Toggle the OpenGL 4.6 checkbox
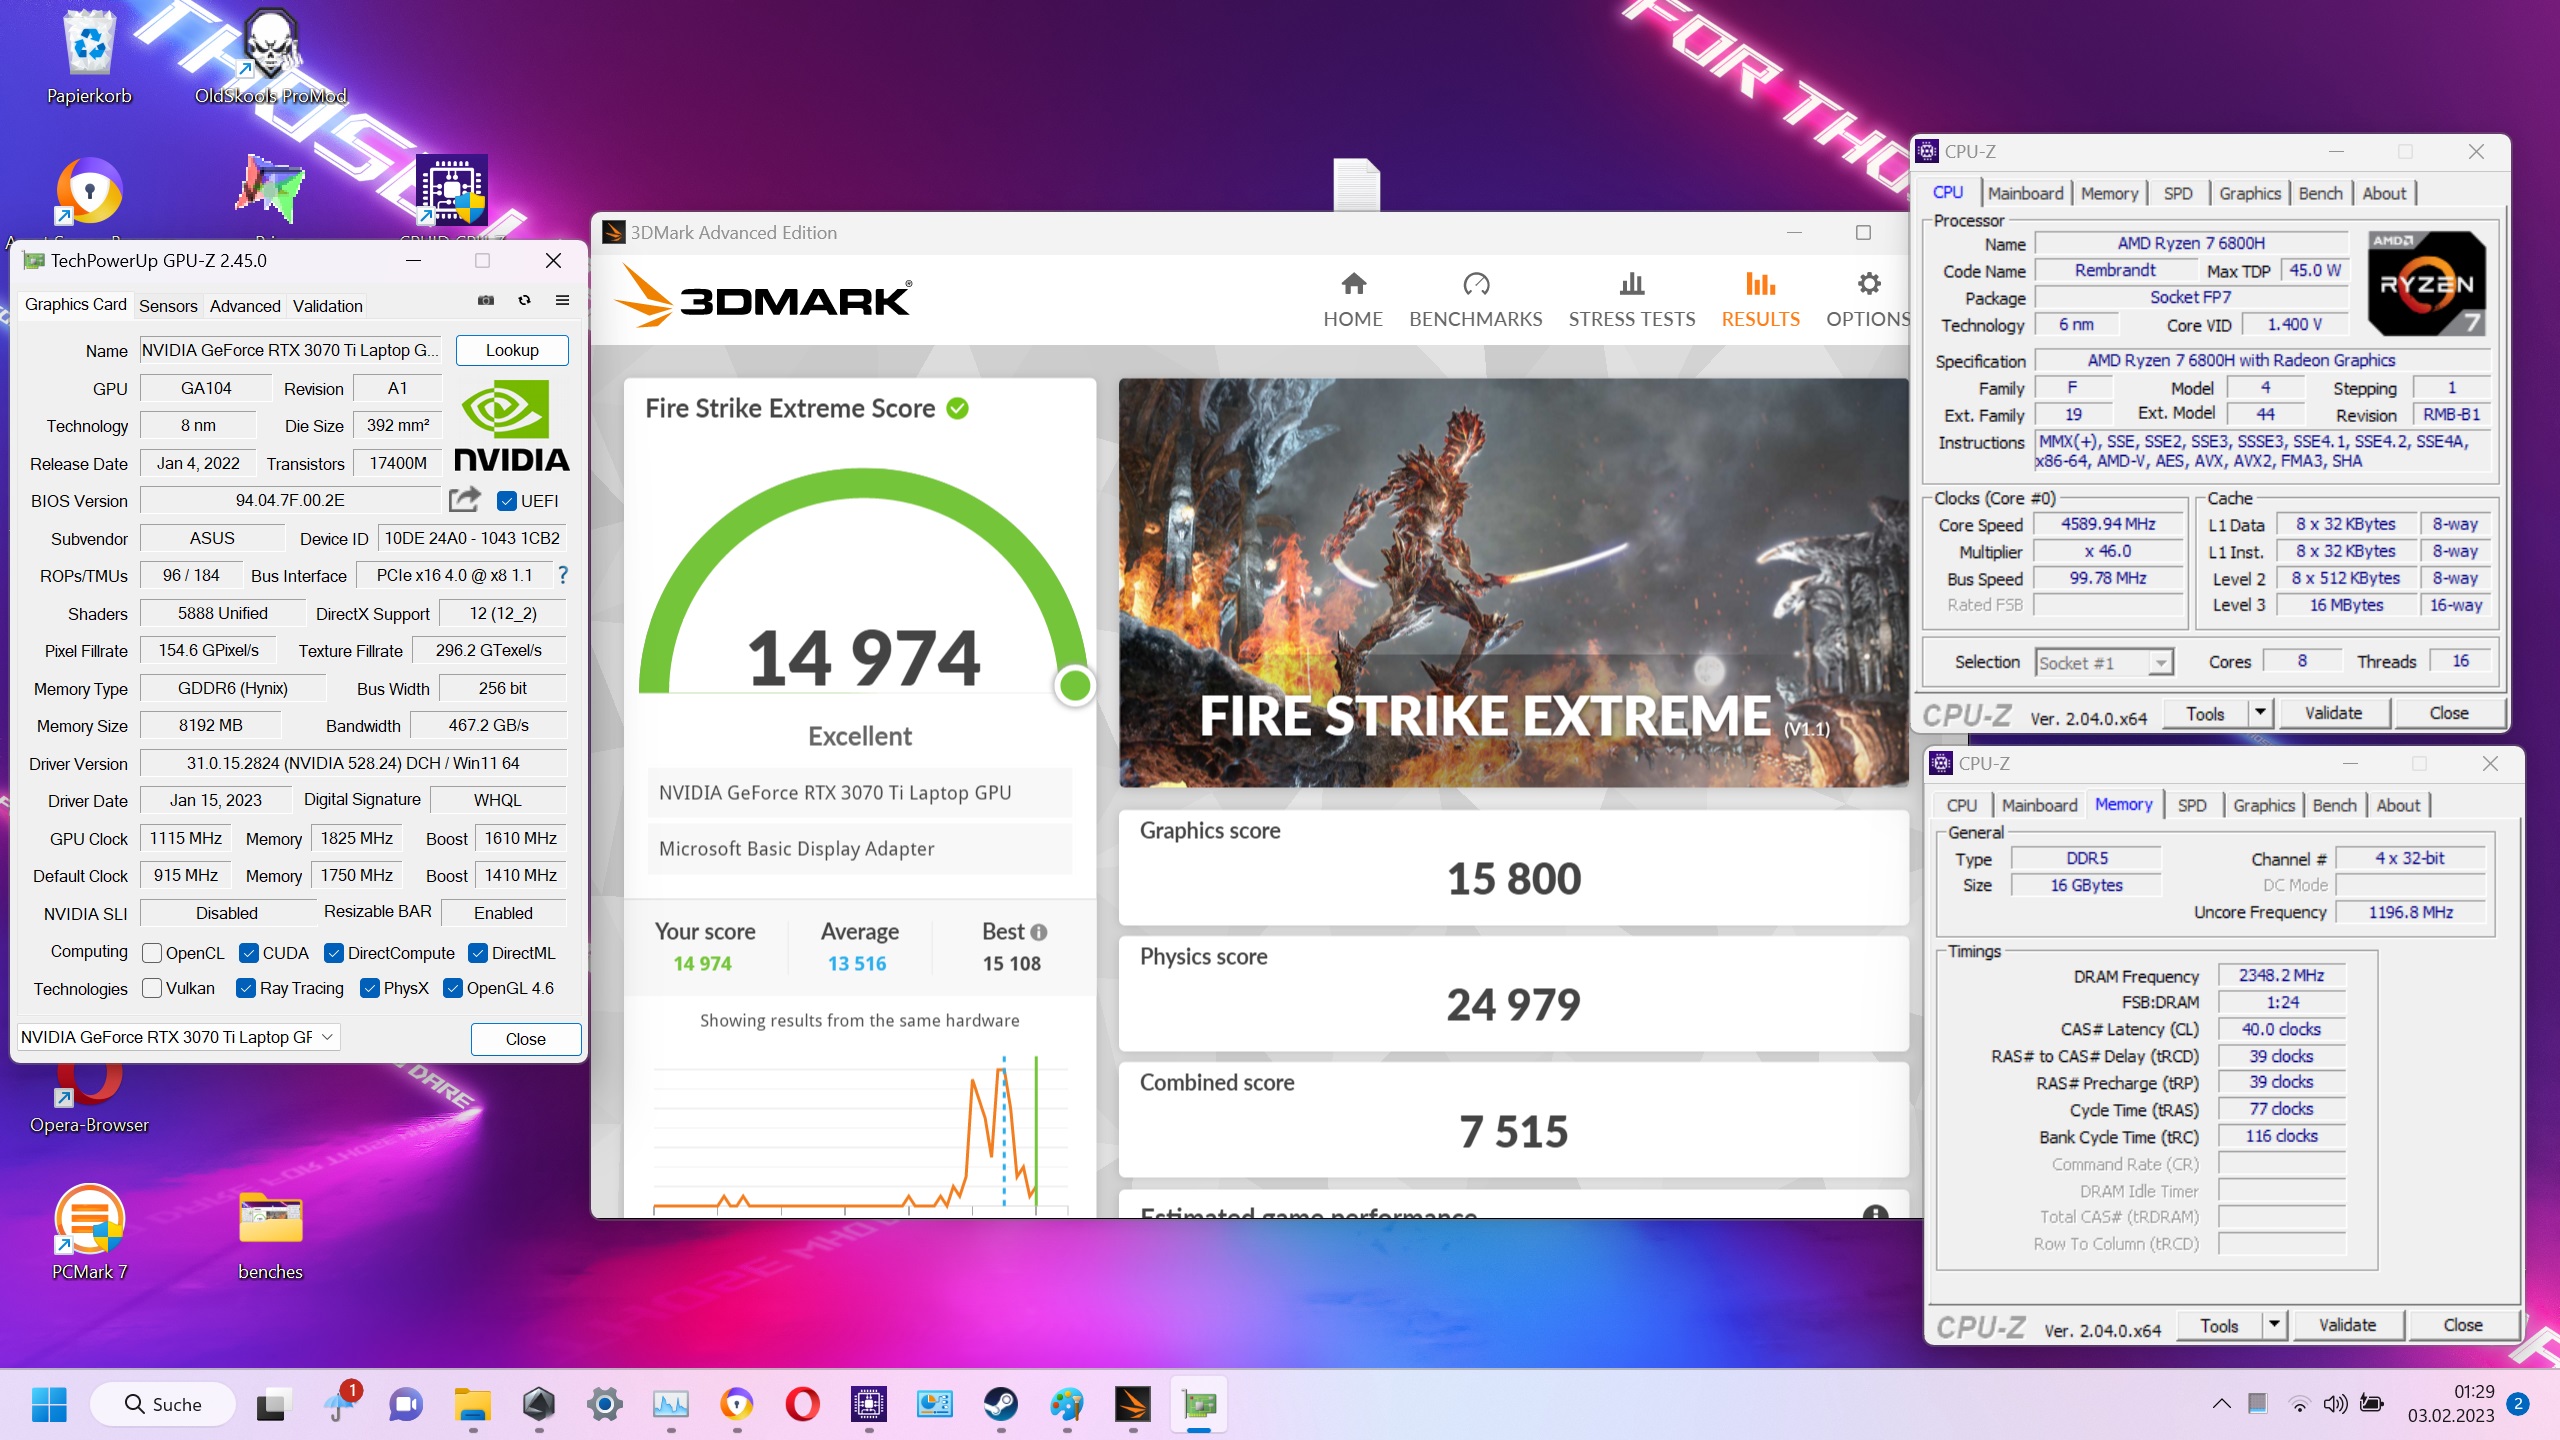Screen dimensions: 2560x1440 click(453, 988)
